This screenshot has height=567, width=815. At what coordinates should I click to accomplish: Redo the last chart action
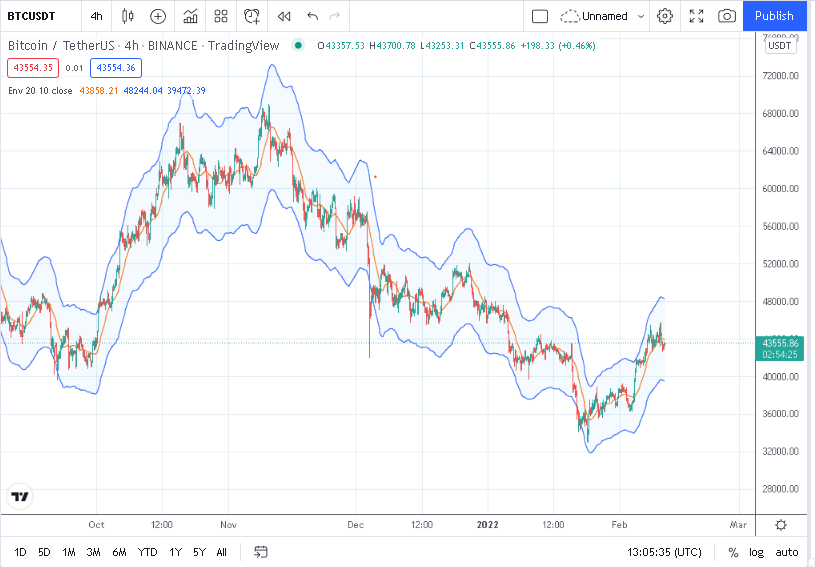pyautogui.click(x=334, y=16)
